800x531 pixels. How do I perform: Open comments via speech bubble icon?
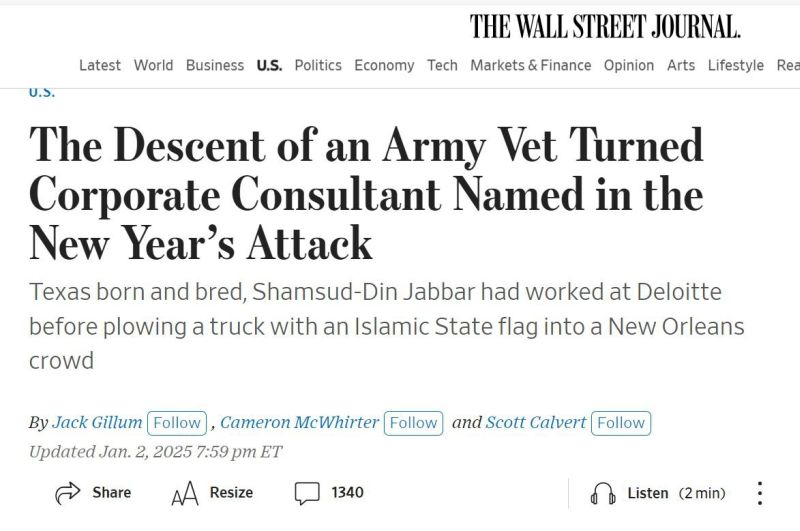coord(307,493)
